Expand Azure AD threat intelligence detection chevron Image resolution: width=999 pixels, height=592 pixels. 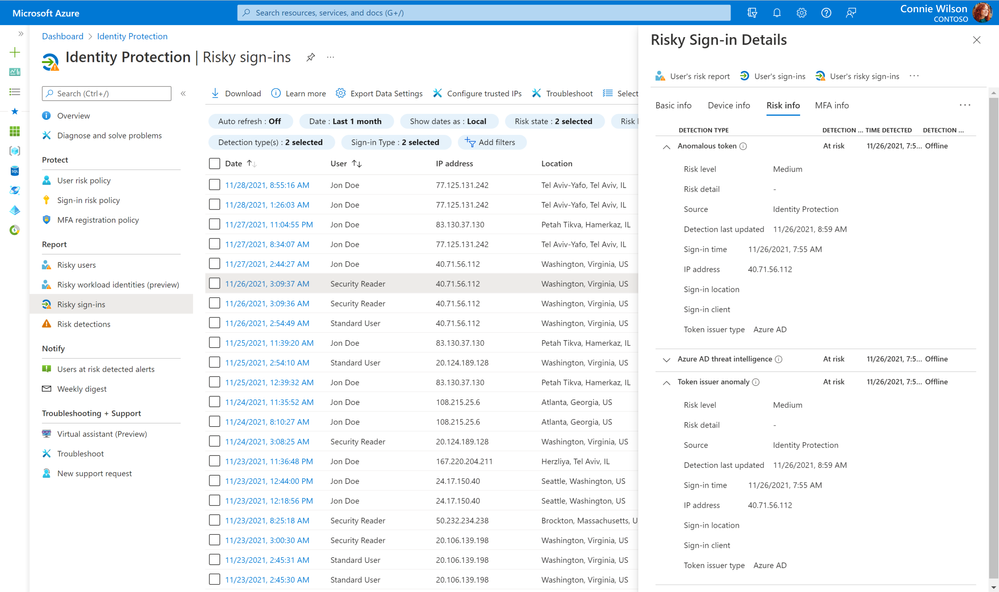[x=666, y=359]
